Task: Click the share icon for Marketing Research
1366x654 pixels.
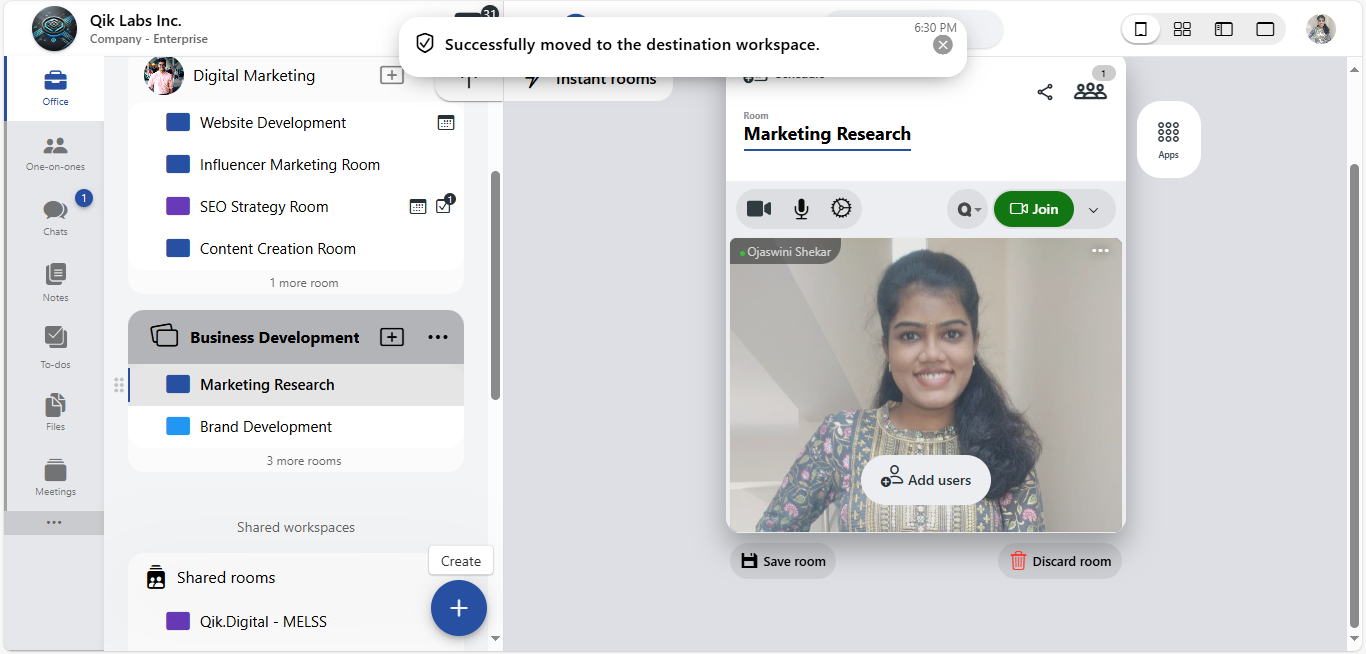Action: (x=1044, y=92)
